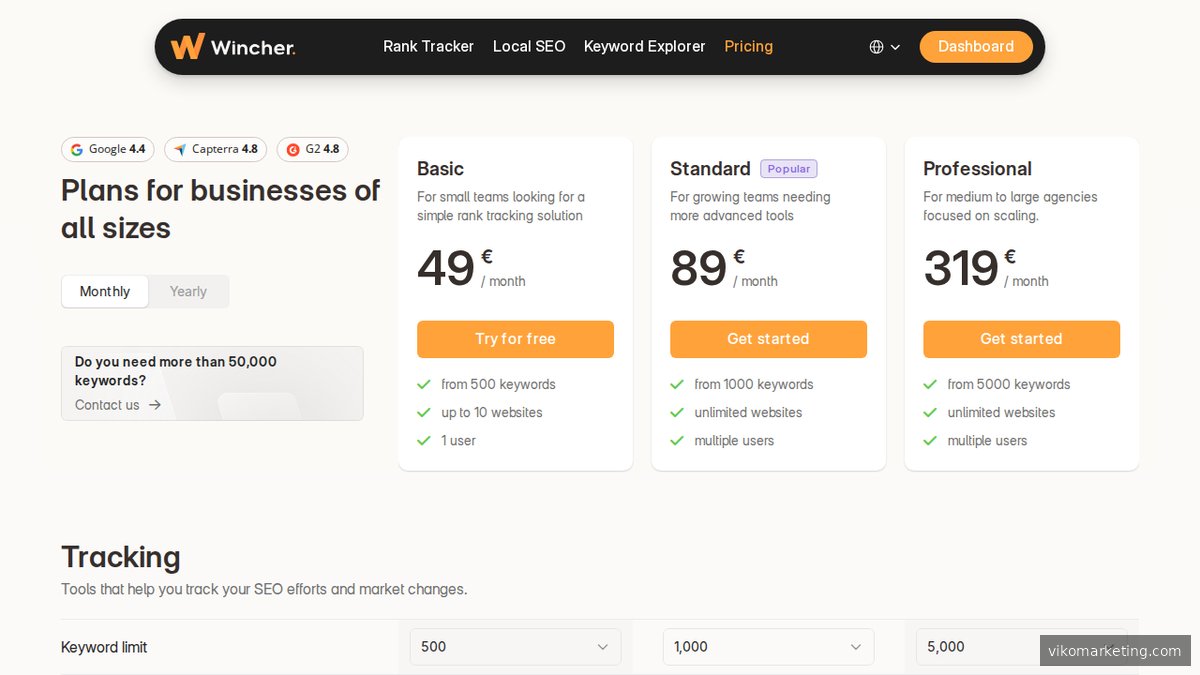
Task: Open the language globe selector
Action: pyautogui.click(x=884, y=47)
